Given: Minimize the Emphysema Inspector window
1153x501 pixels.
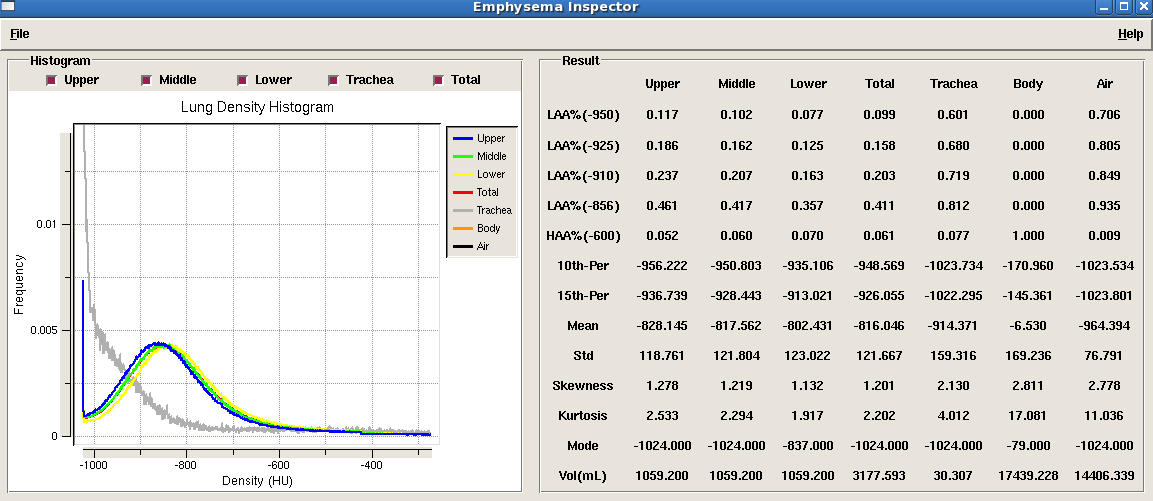Looking at the screenshot, I should tap(1104, 7).
